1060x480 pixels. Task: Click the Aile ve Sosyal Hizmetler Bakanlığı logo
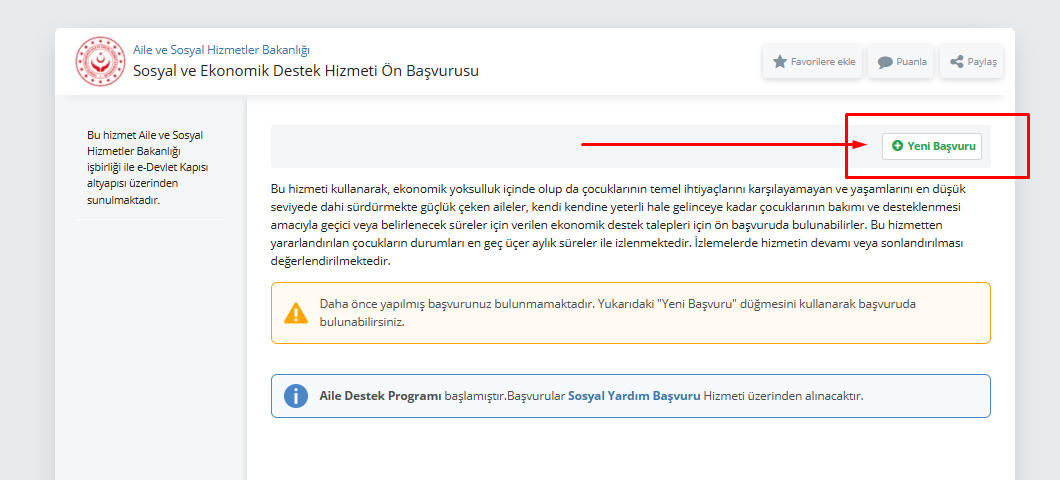100,61
